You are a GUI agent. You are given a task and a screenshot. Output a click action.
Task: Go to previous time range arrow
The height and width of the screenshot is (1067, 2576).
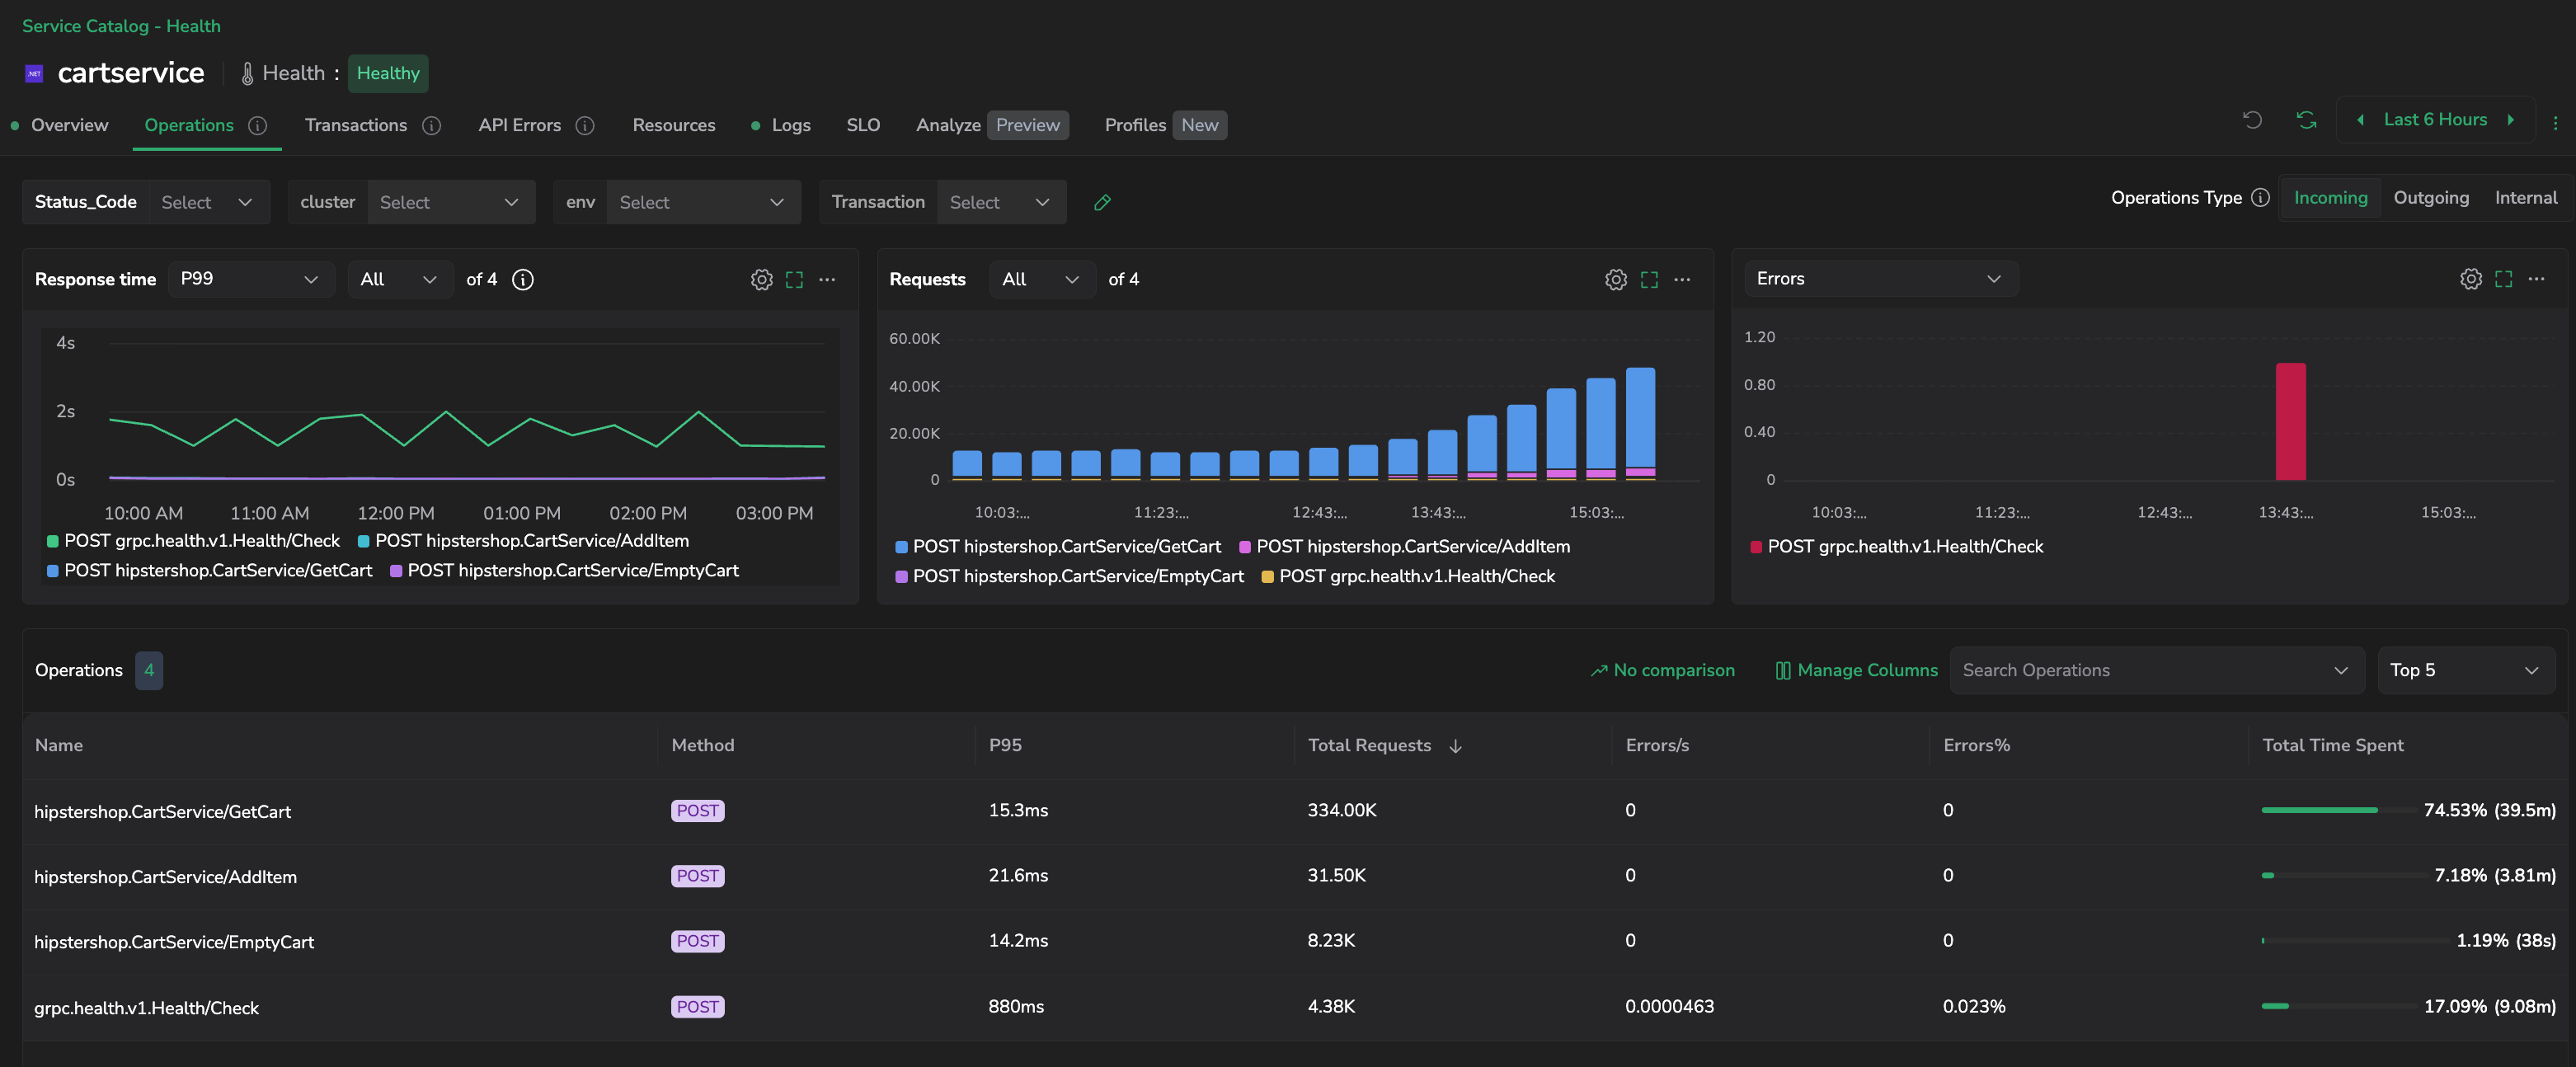coord(2360,120)
